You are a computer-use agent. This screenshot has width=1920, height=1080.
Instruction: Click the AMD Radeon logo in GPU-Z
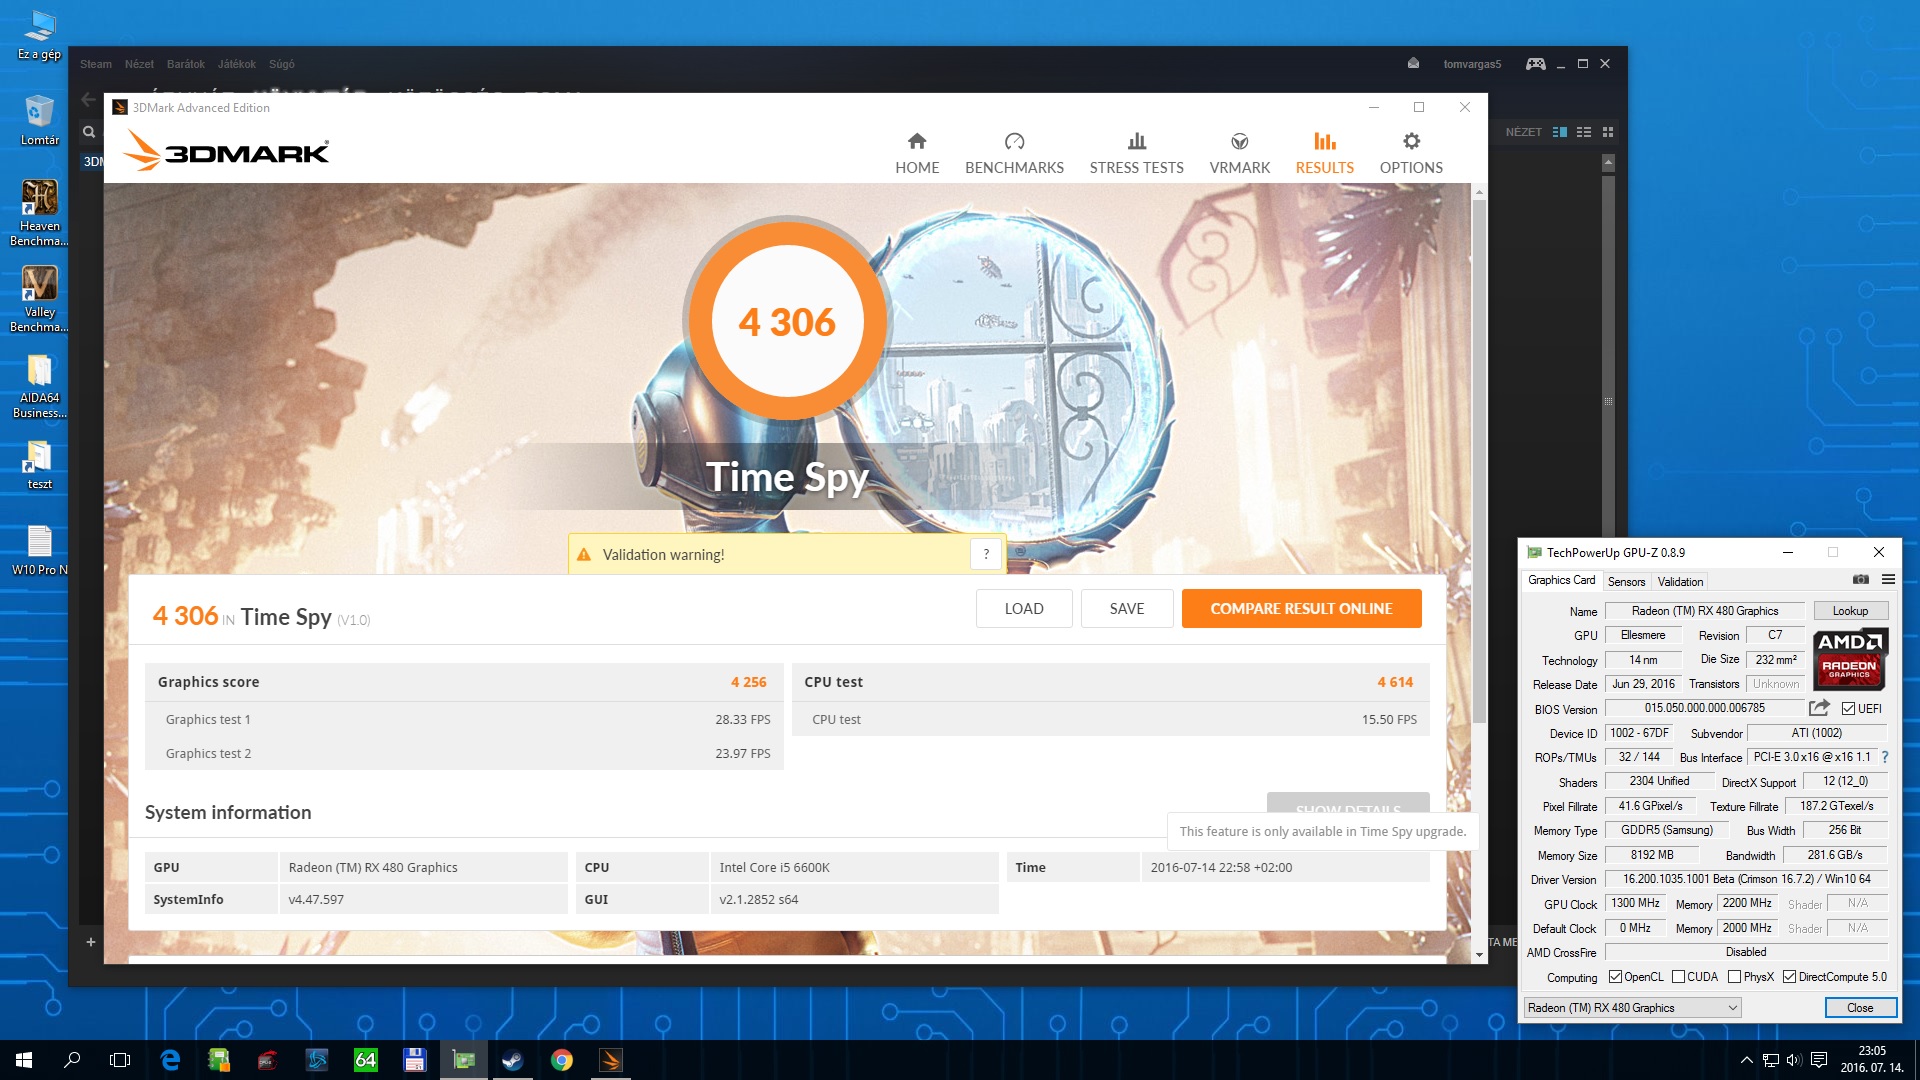coord(1849,659)
